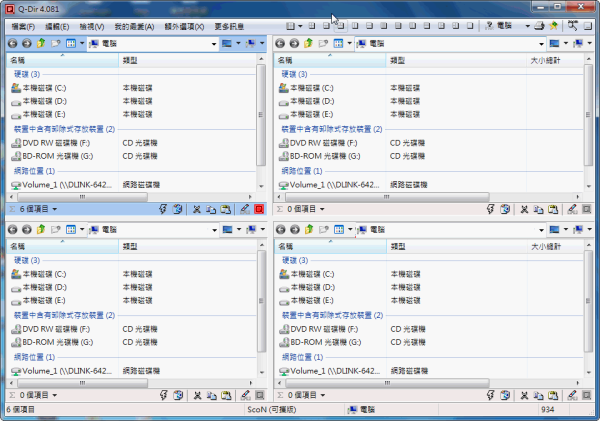Sort by 類型 column in lower-right pane
600x421 pixels.
click(x=457, y=246)
